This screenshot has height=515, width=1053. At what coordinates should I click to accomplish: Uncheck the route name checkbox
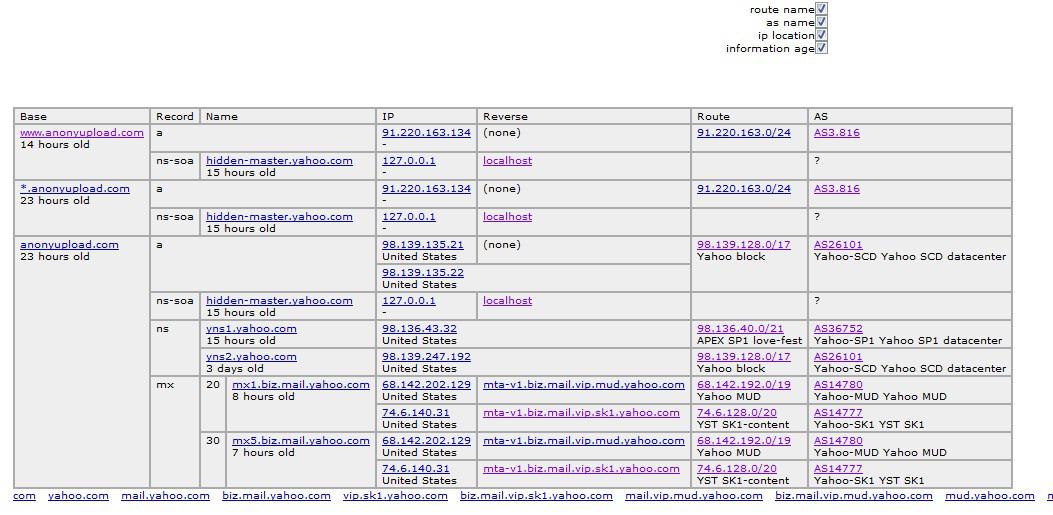(821, 9)
